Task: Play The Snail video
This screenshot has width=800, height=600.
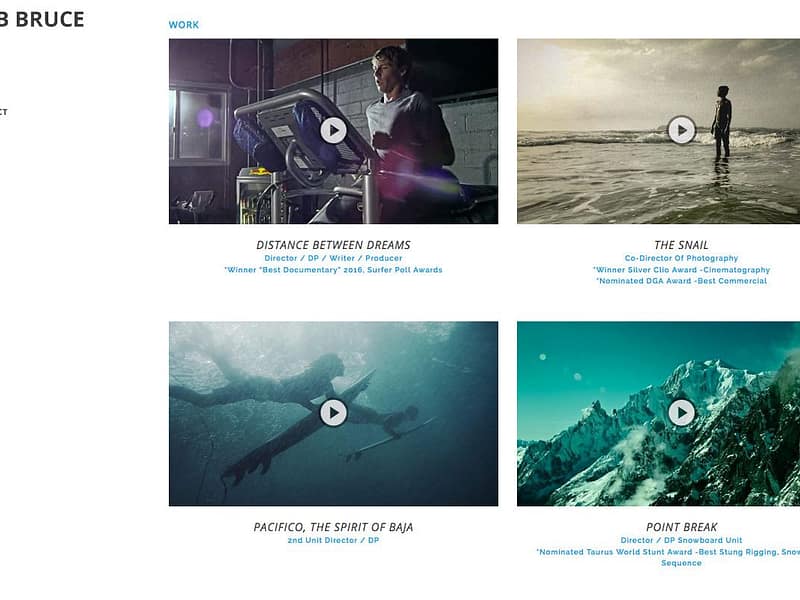Action: click(x=682, y=130)
